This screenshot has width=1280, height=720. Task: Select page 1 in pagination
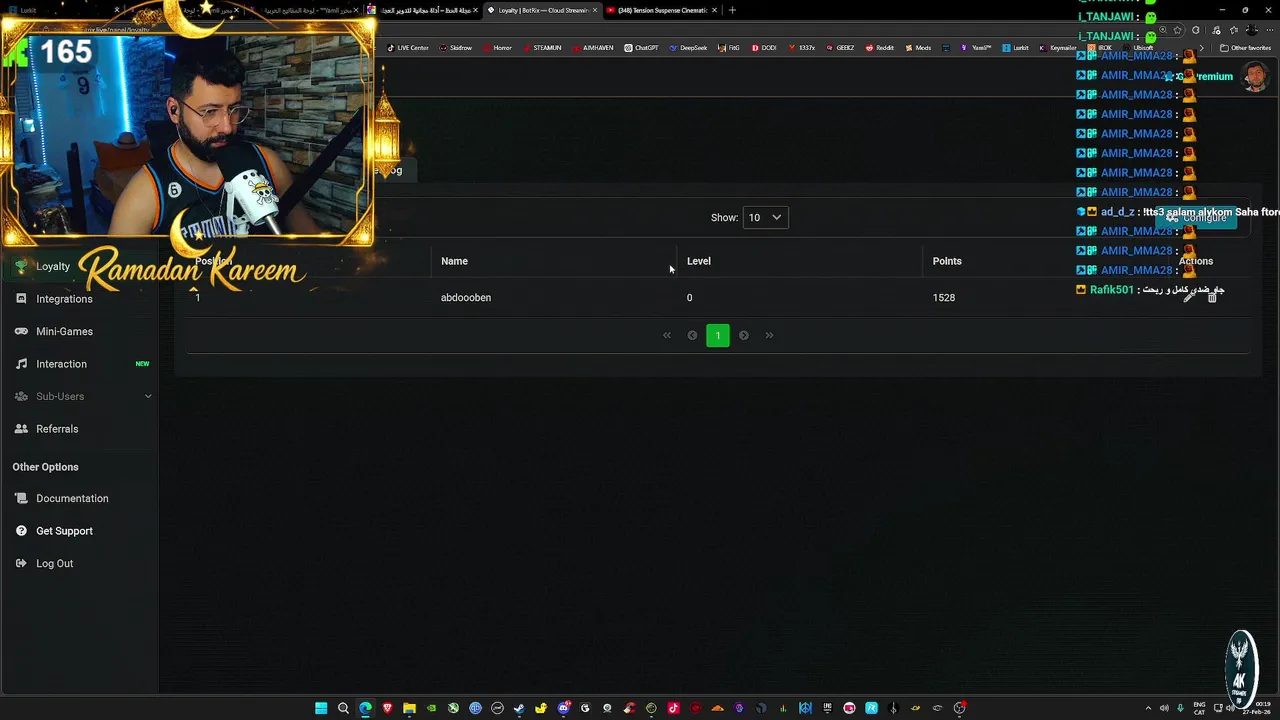pyautogui.click(x=718, y=335)
